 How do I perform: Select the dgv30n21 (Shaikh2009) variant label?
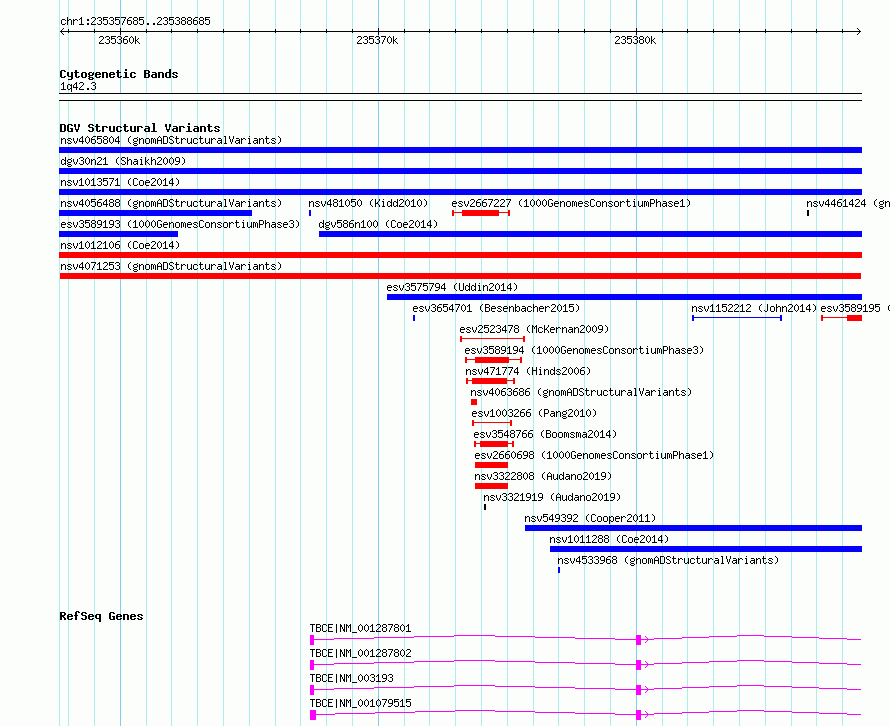(x=123, y=161)
